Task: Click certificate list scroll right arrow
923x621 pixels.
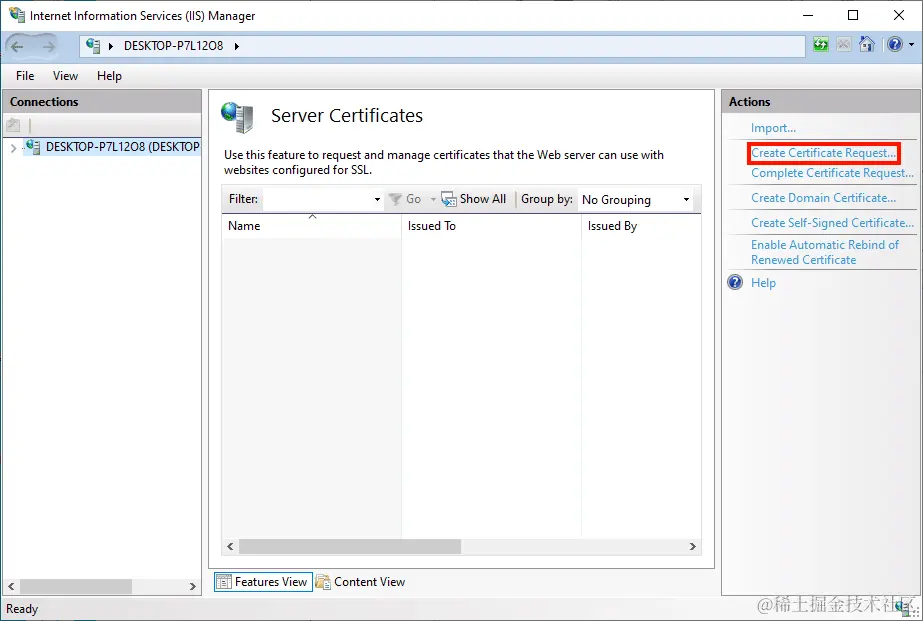Action: tap(693, 547)
